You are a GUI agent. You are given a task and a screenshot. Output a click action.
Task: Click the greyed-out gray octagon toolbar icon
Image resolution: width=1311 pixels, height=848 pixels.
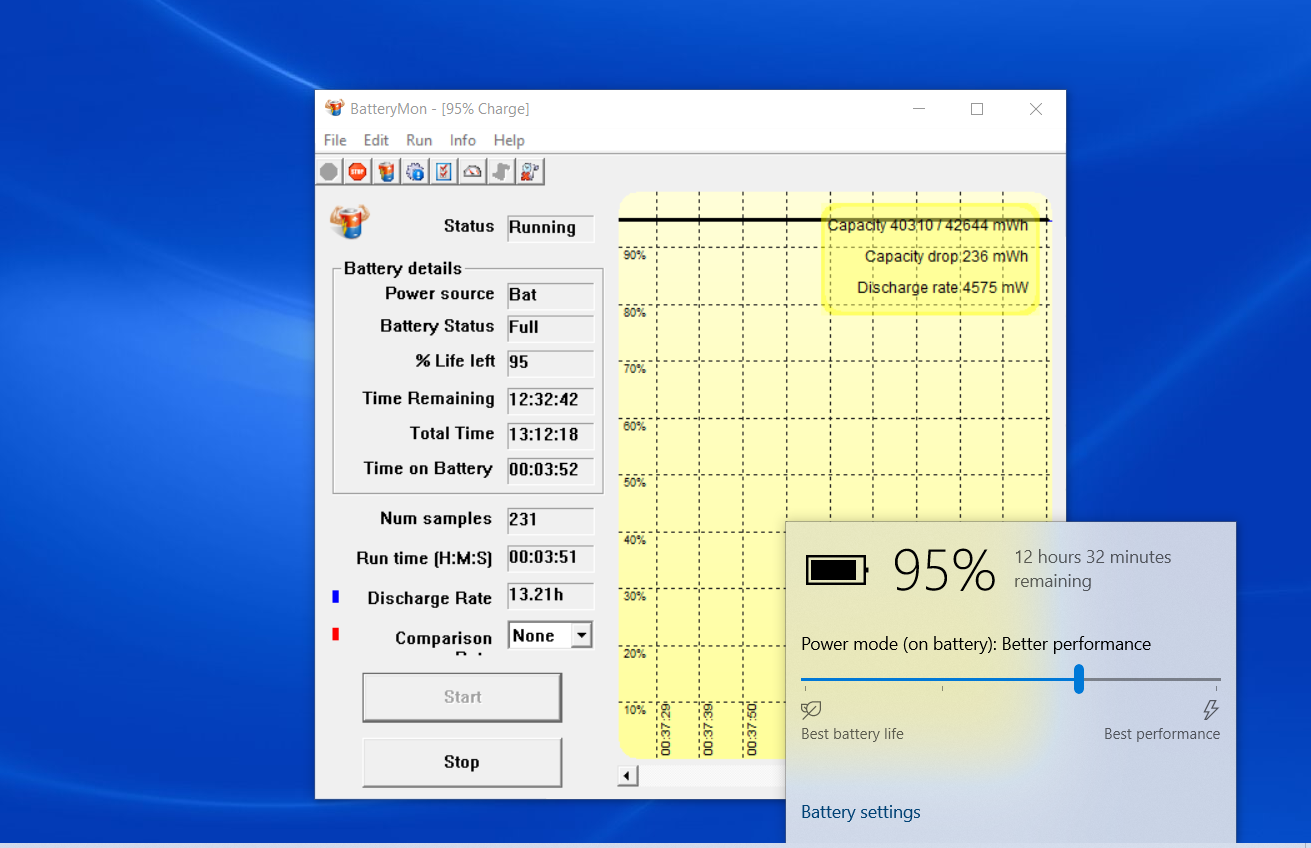[329, 172]
